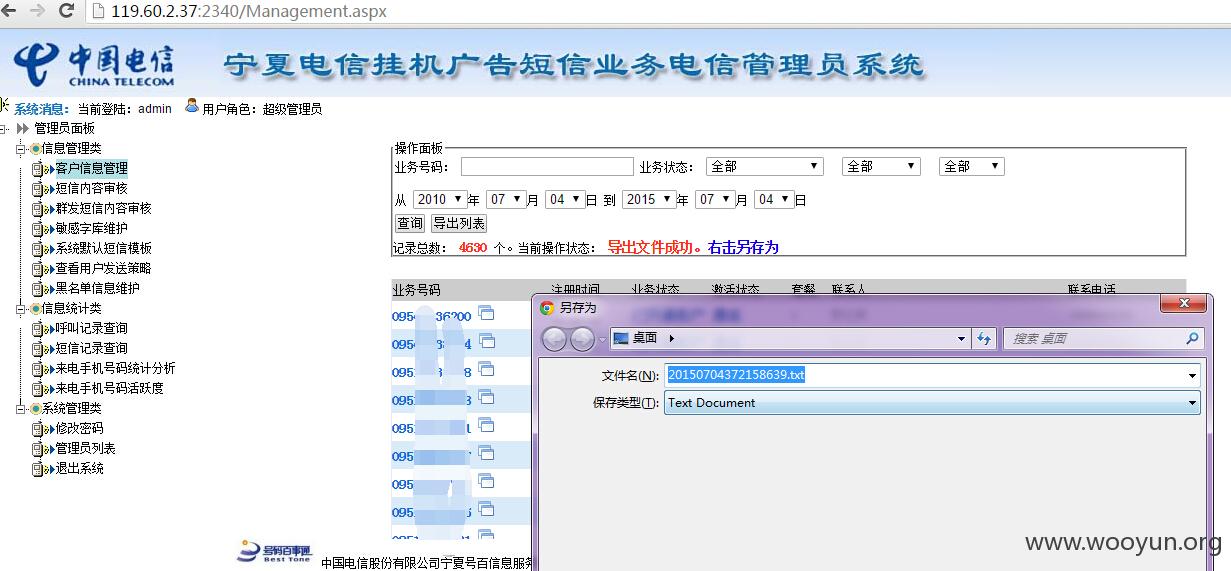Click the 信息管理类 category icon

[x=36, y=148]
